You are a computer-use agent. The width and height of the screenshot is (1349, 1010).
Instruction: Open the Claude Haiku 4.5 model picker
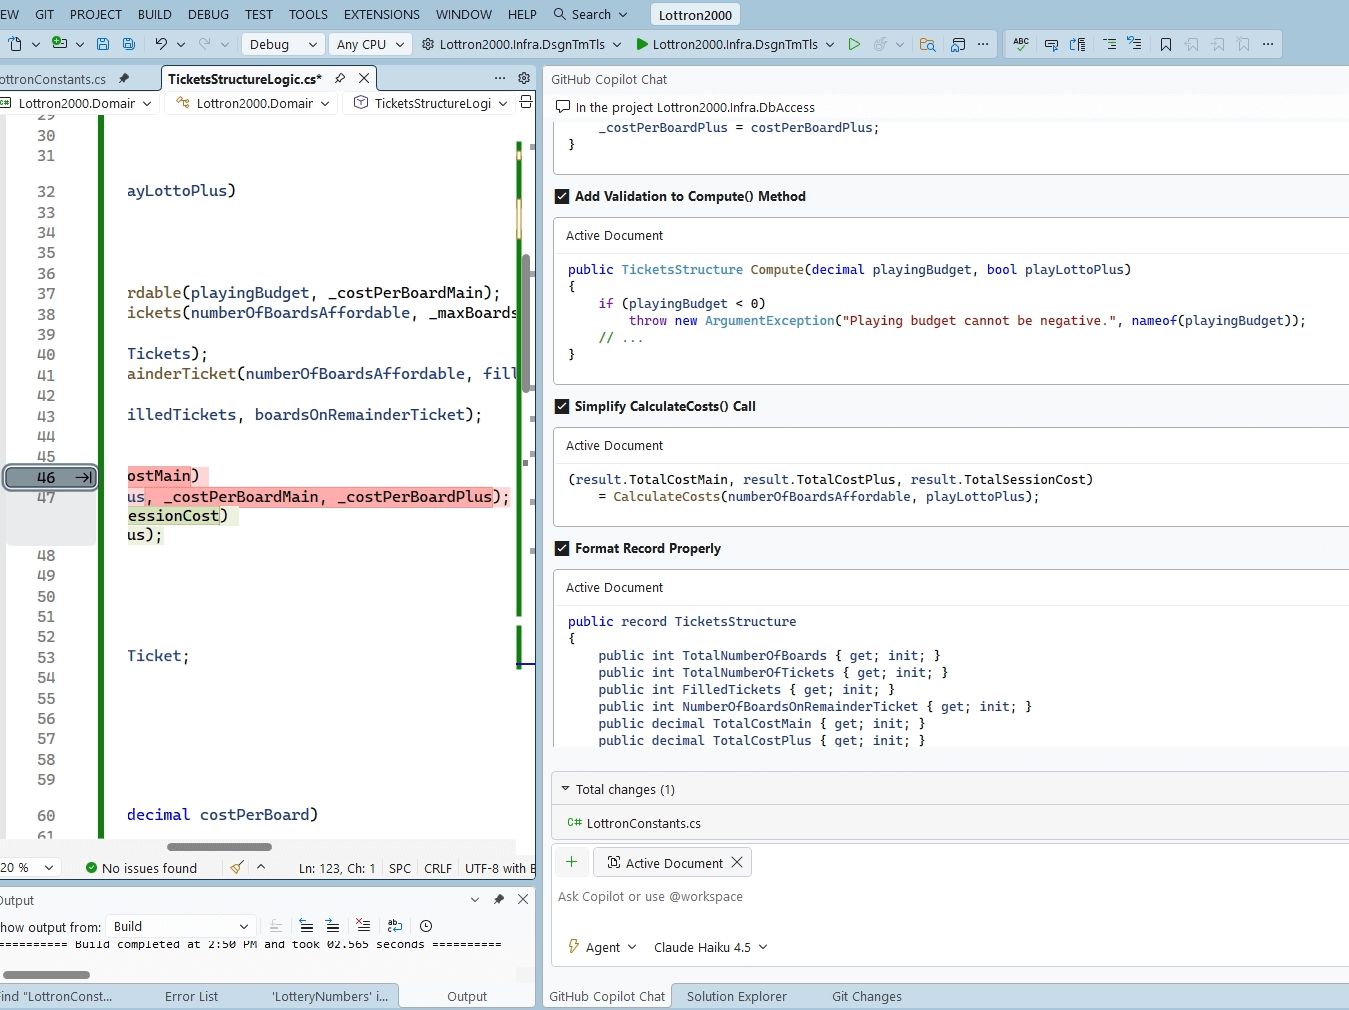pos(710,947)
